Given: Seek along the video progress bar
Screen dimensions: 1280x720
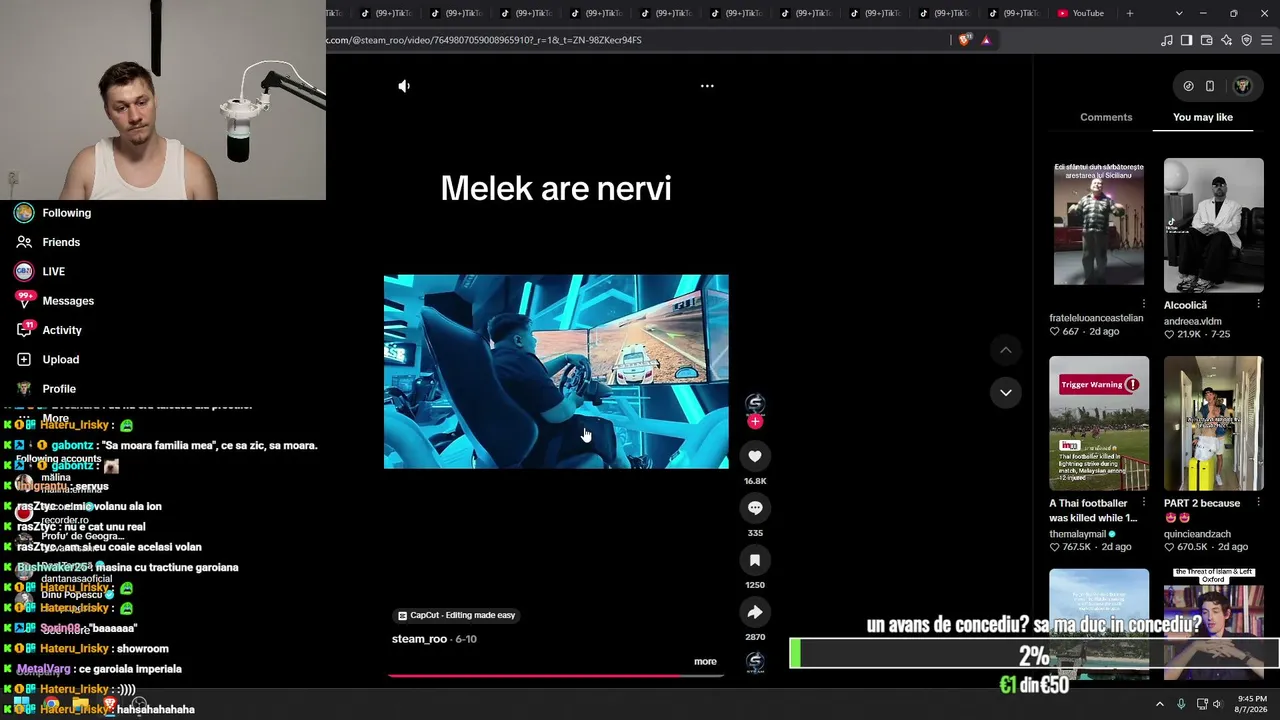Looking at the screenshot, I should (x=555, y=675).
